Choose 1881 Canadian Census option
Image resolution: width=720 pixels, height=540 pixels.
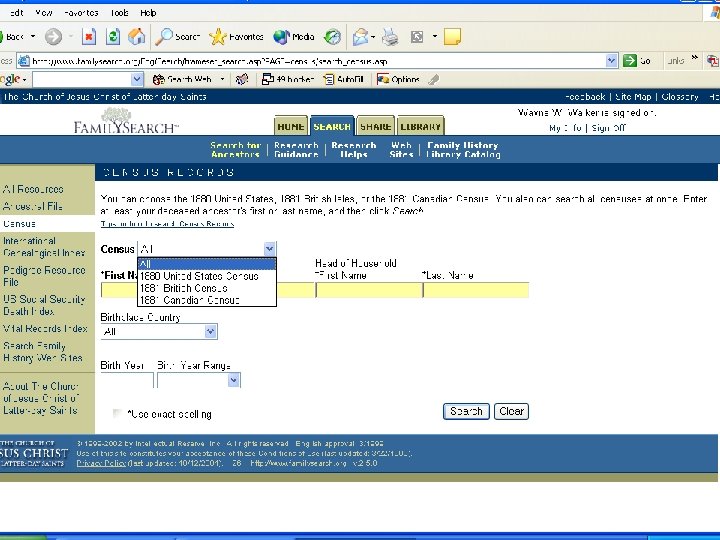coord(207,300)
